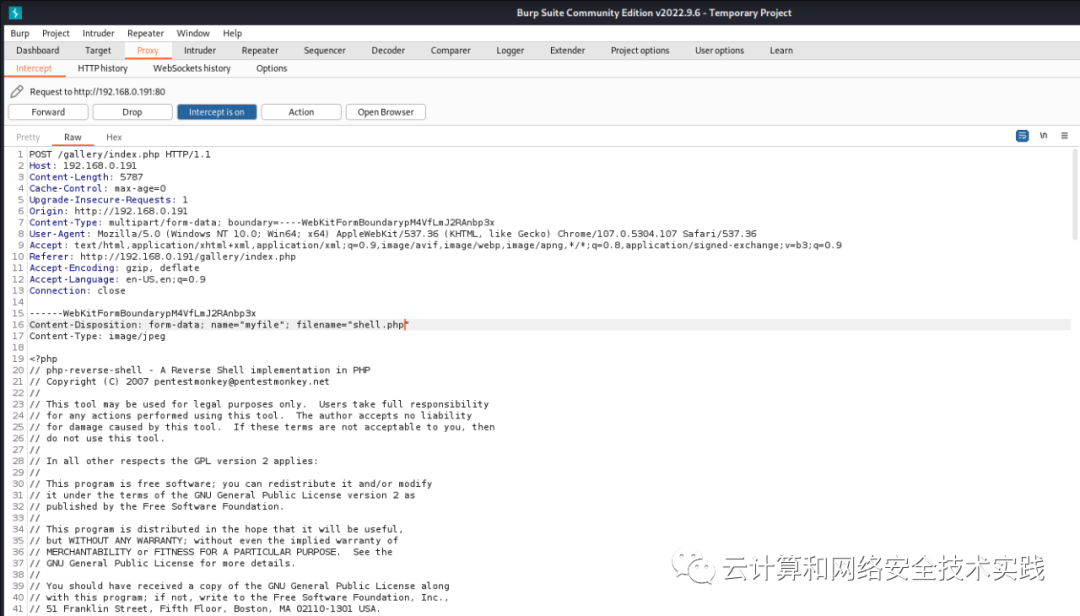Open the proxy Options sub-tab
Image resolution: width=1080 pixels, height=616 pixels.
(x=271, y=68)
